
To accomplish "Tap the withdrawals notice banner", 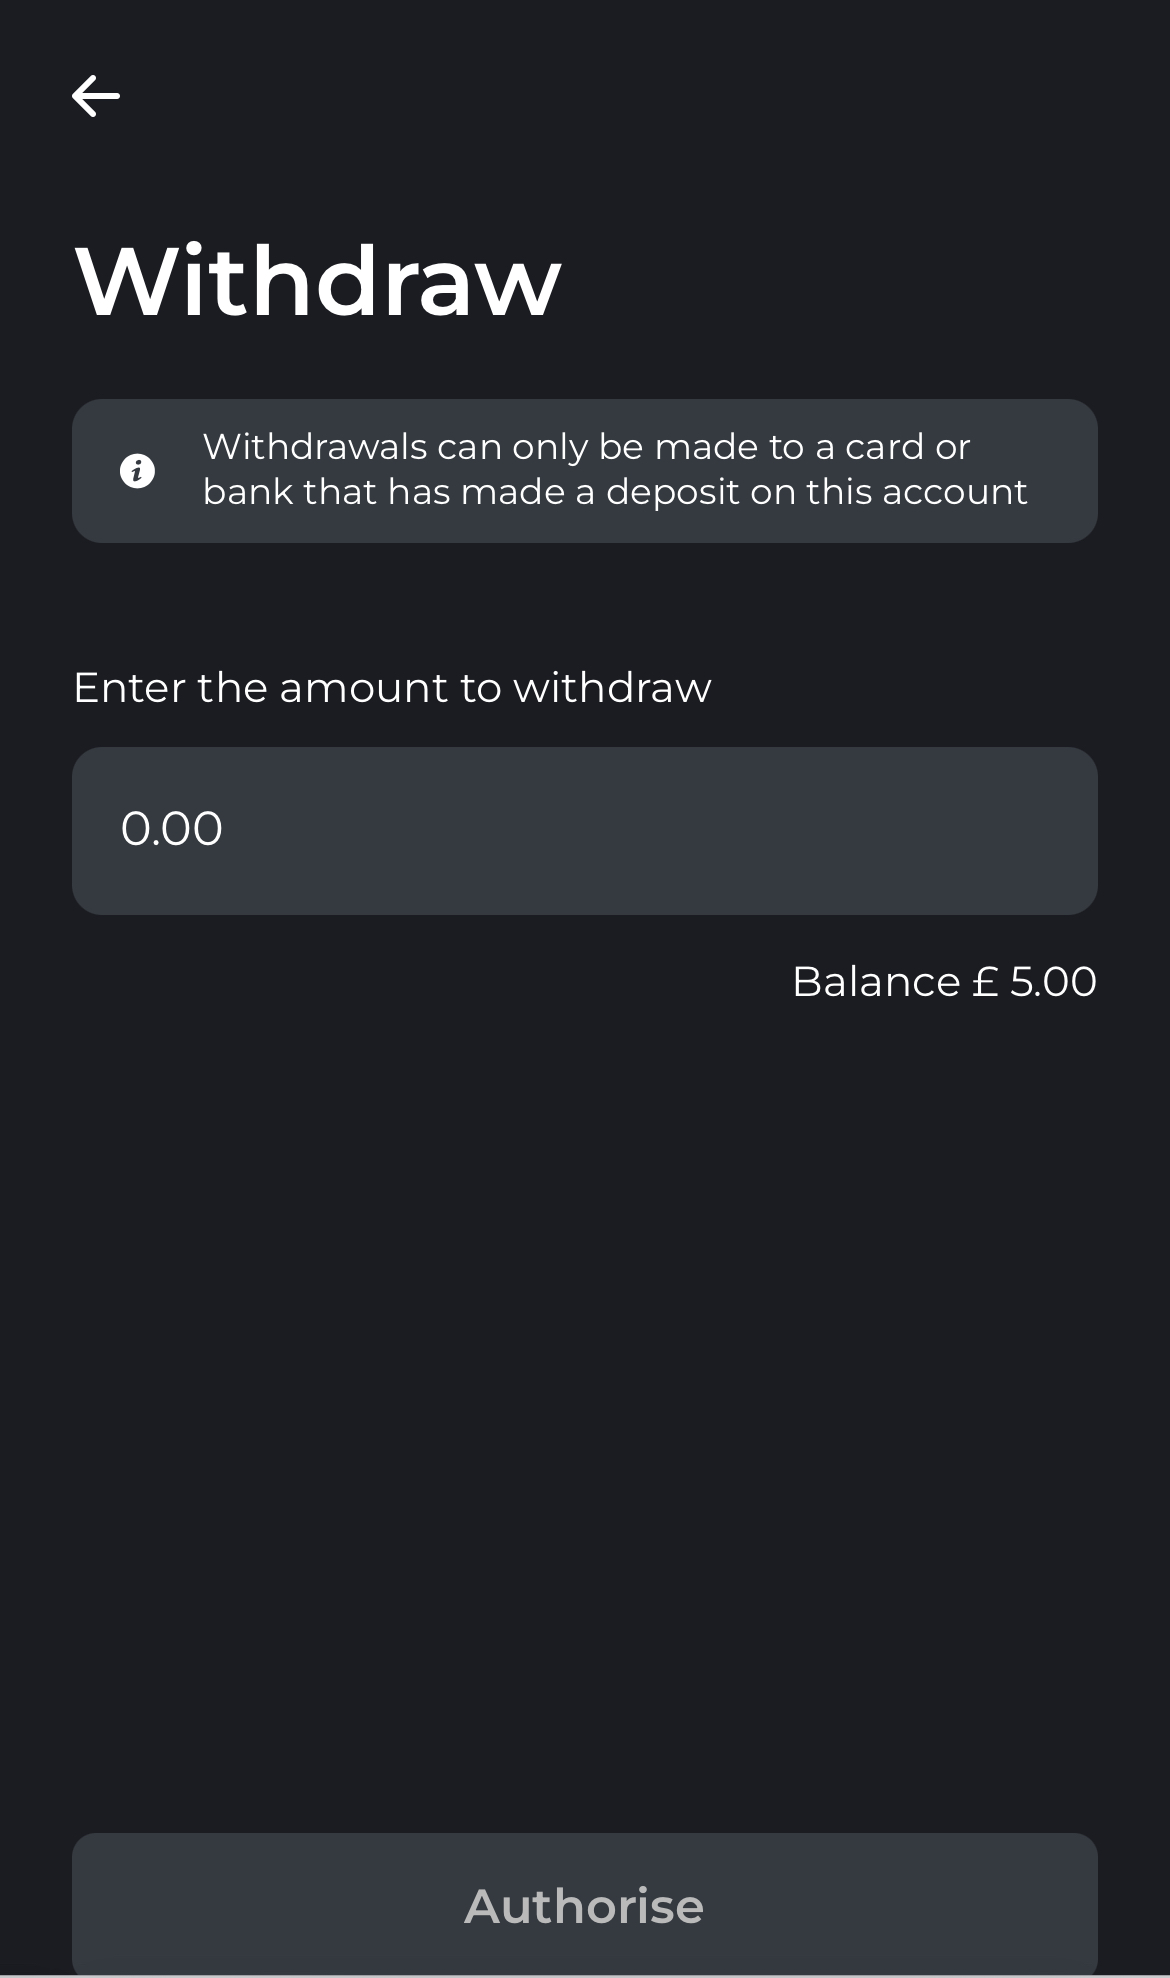I will tap(584, 469).
